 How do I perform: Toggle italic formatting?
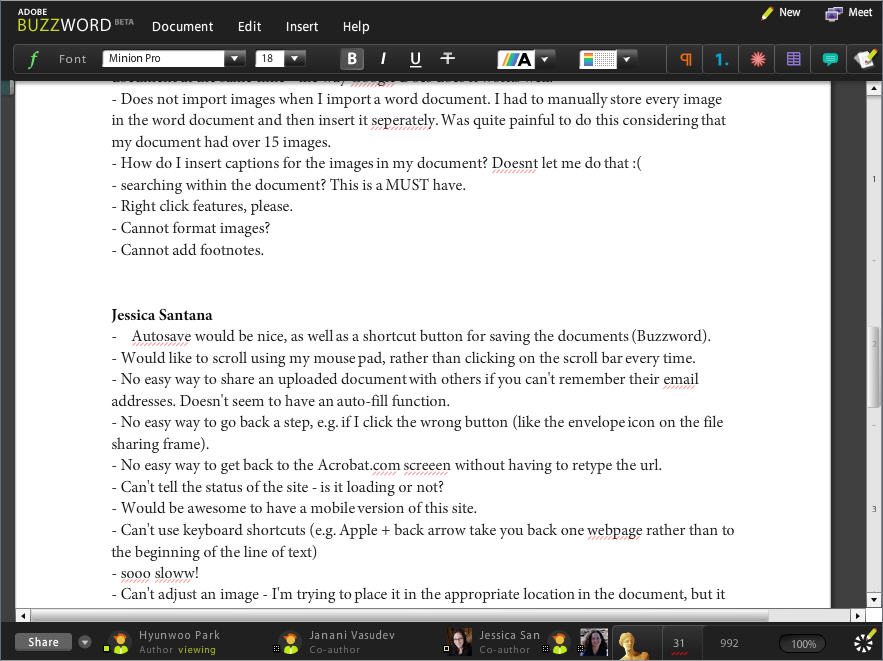pos(383,59)
